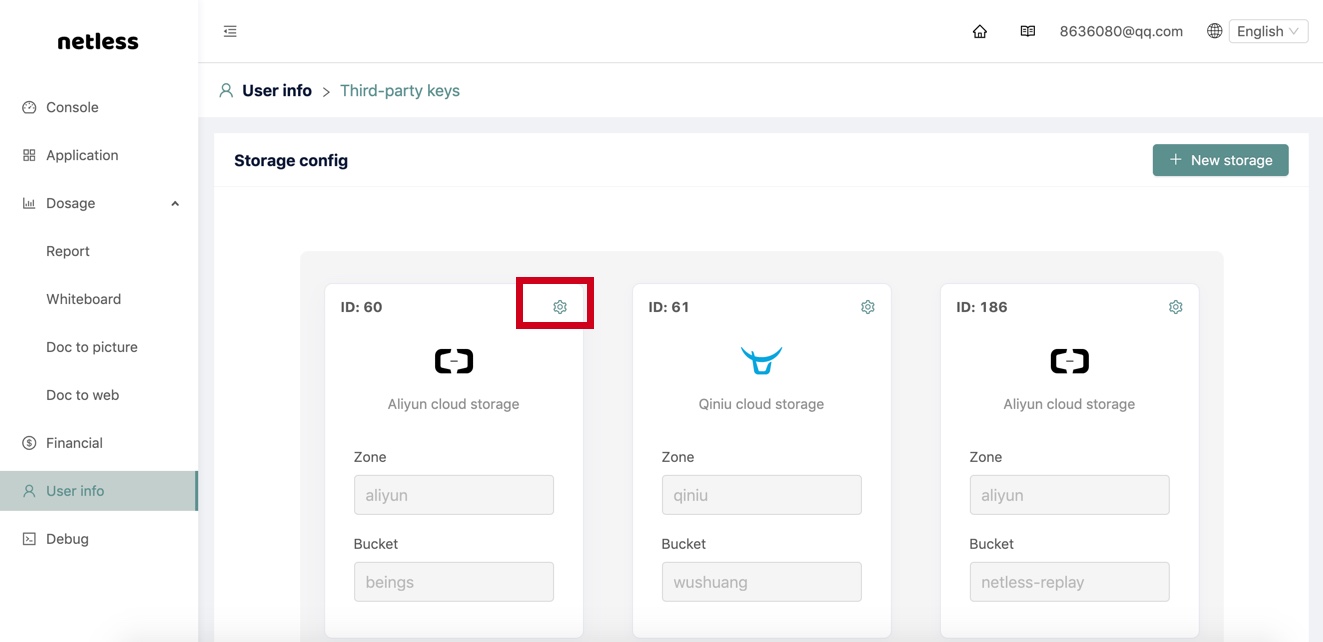Viewport: 1323px width, 642px height.
Task: Click the ID: 60 card title
Action: (x=361, y=307)
